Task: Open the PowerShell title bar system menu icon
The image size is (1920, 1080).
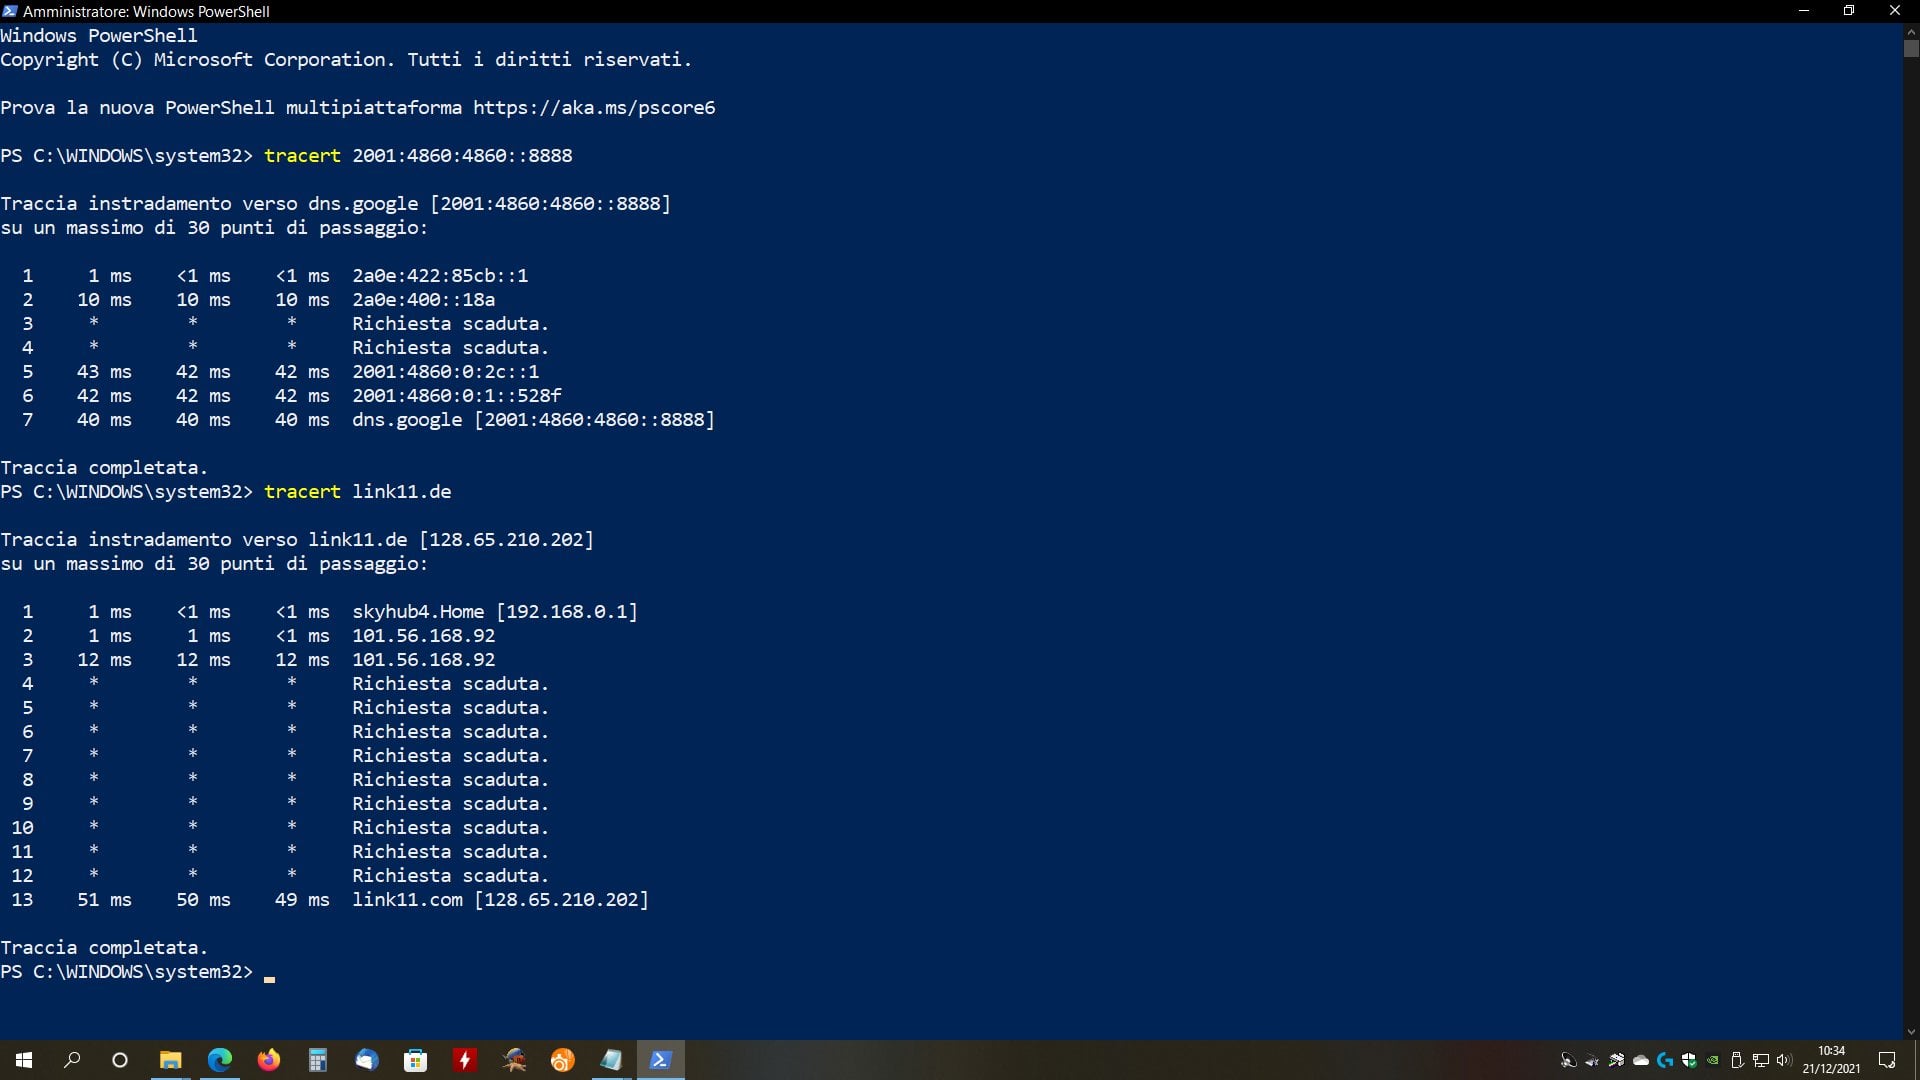Action: (10, 11)
